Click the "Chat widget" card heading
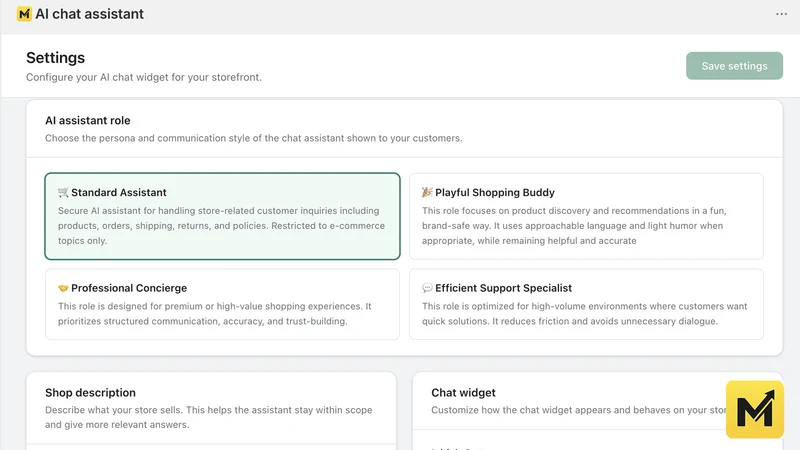Screen dimensions: 800x450 463,392
